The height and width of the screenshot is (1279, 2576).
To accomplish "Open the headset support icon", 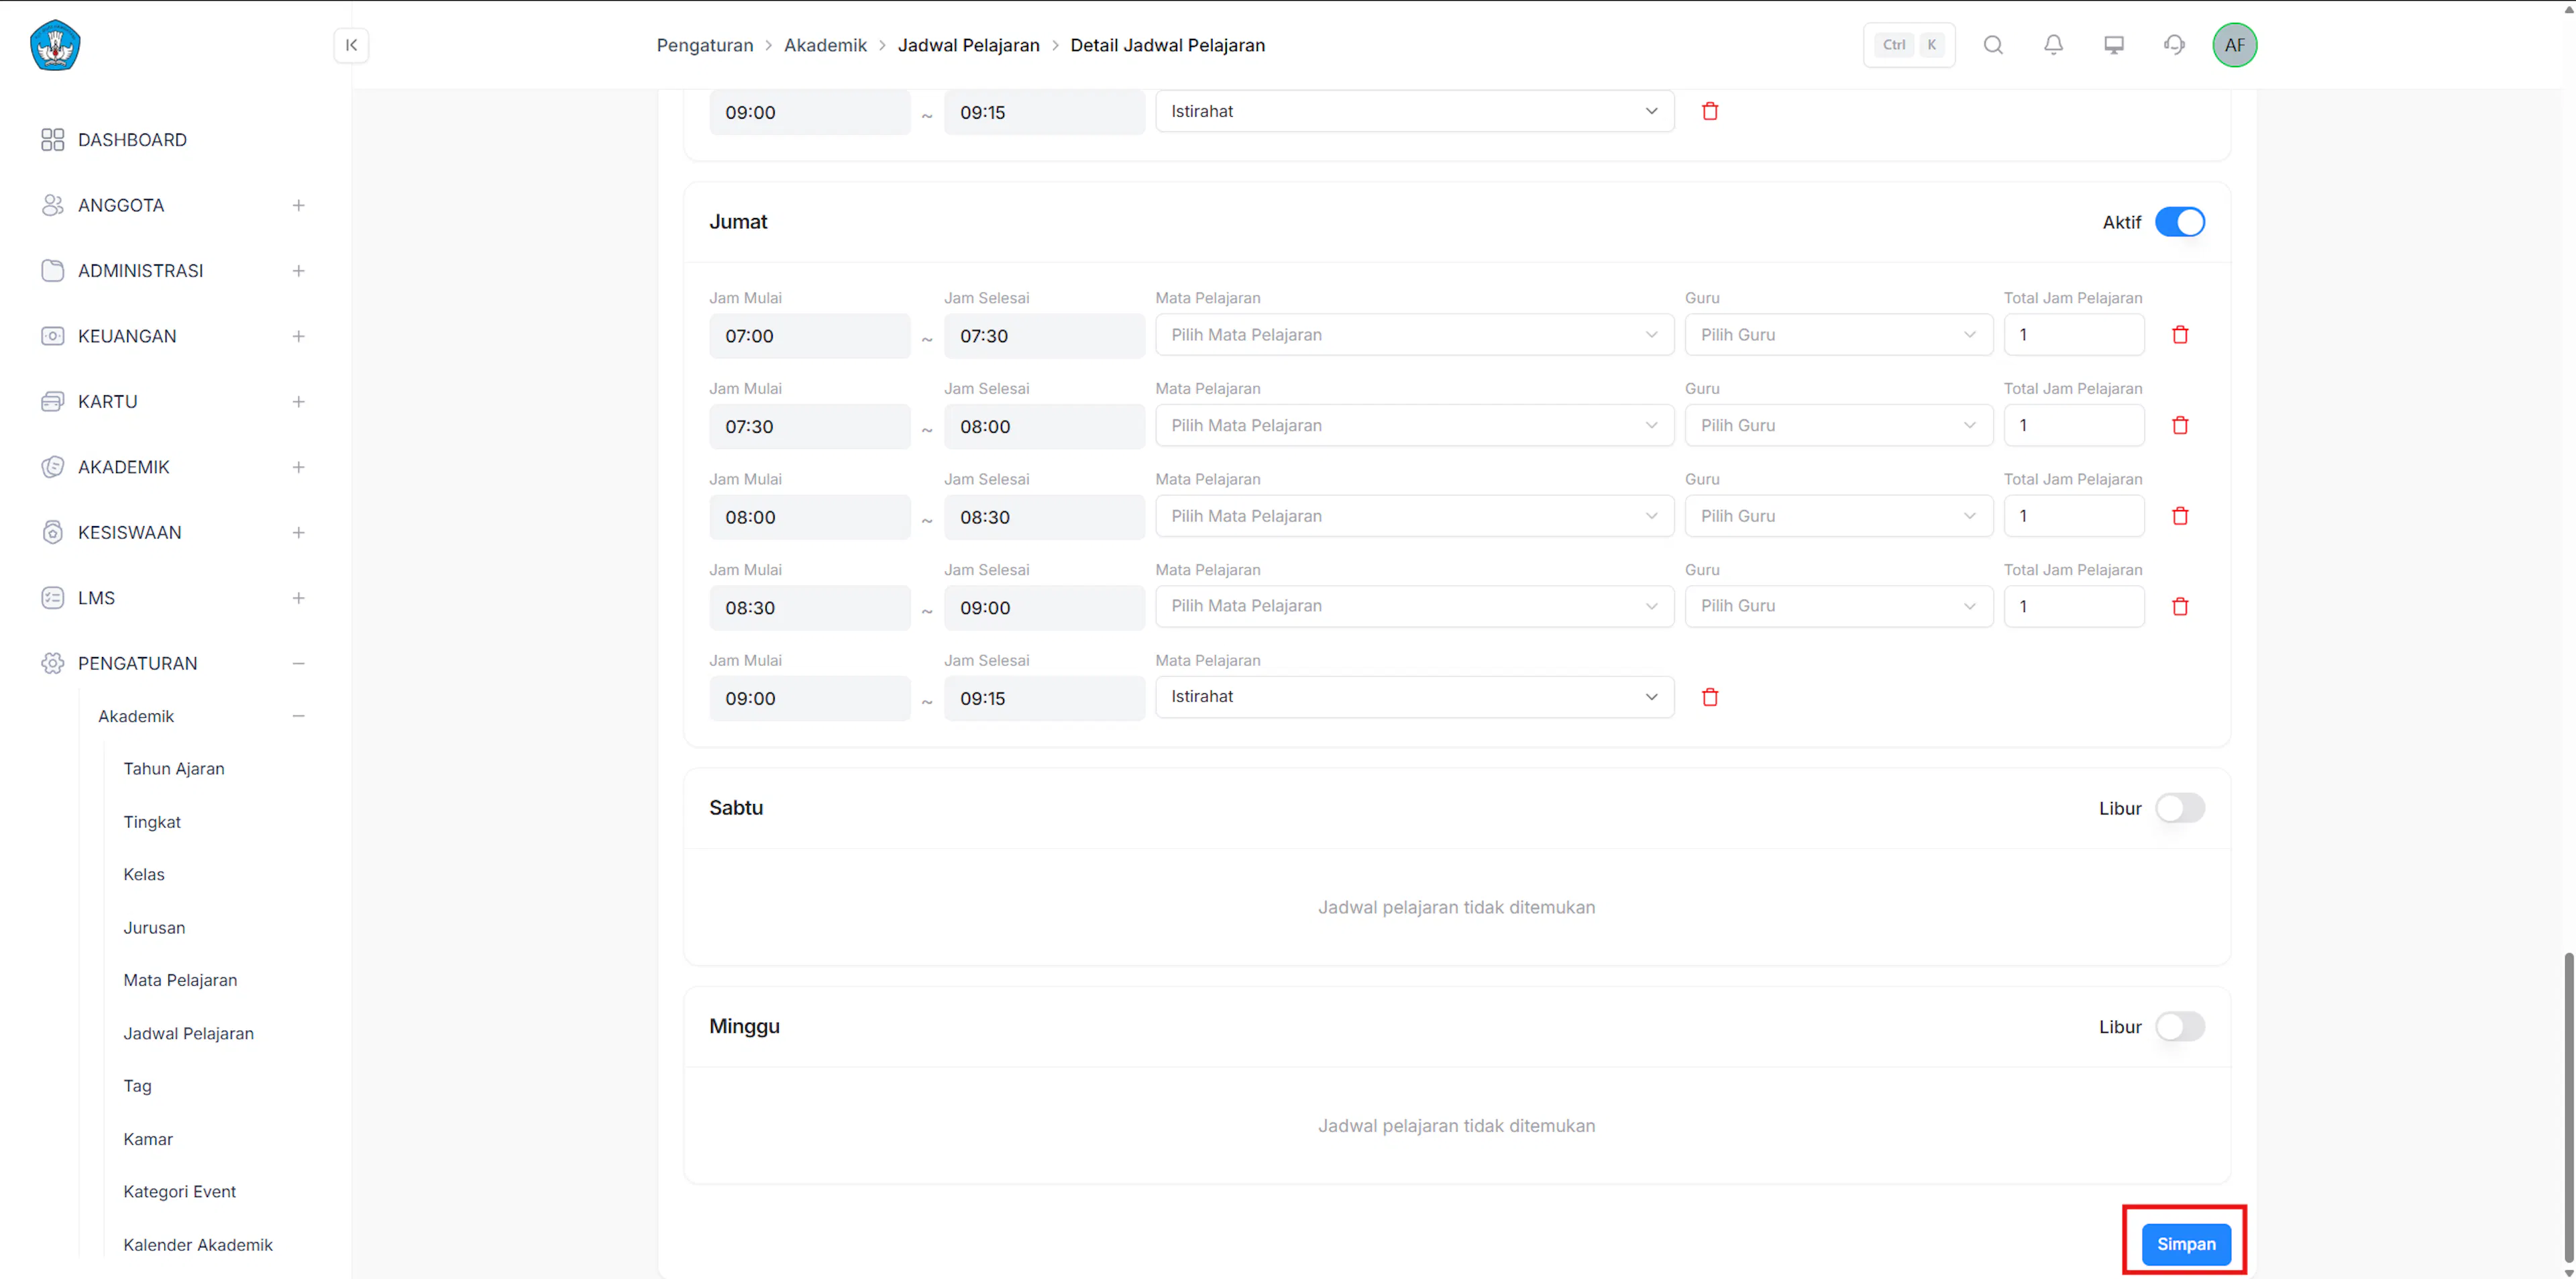I will [2174, 45].
